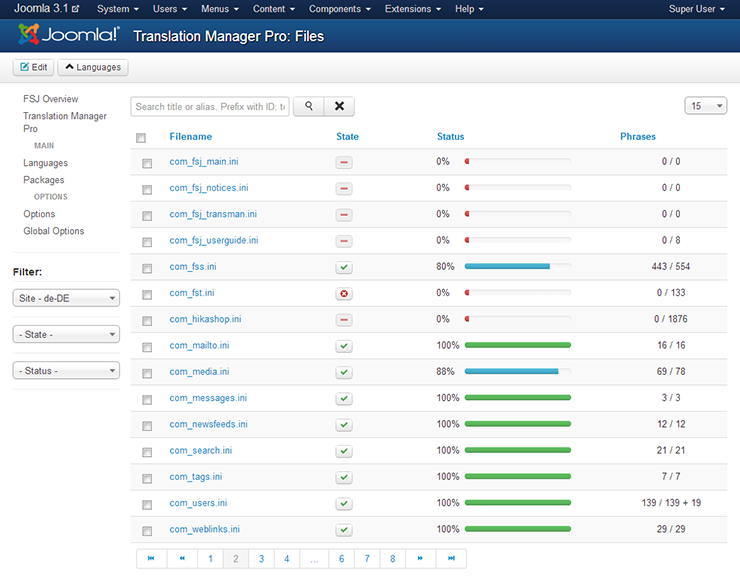Click the 88% progress bar for com_media.ini
This screenshot has height=587, width=740.
point(518,372)
